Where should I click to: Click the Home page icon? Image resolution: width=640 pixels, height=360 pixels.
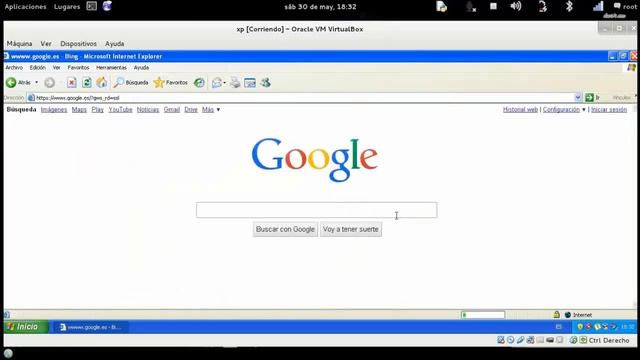click(102, 82)
